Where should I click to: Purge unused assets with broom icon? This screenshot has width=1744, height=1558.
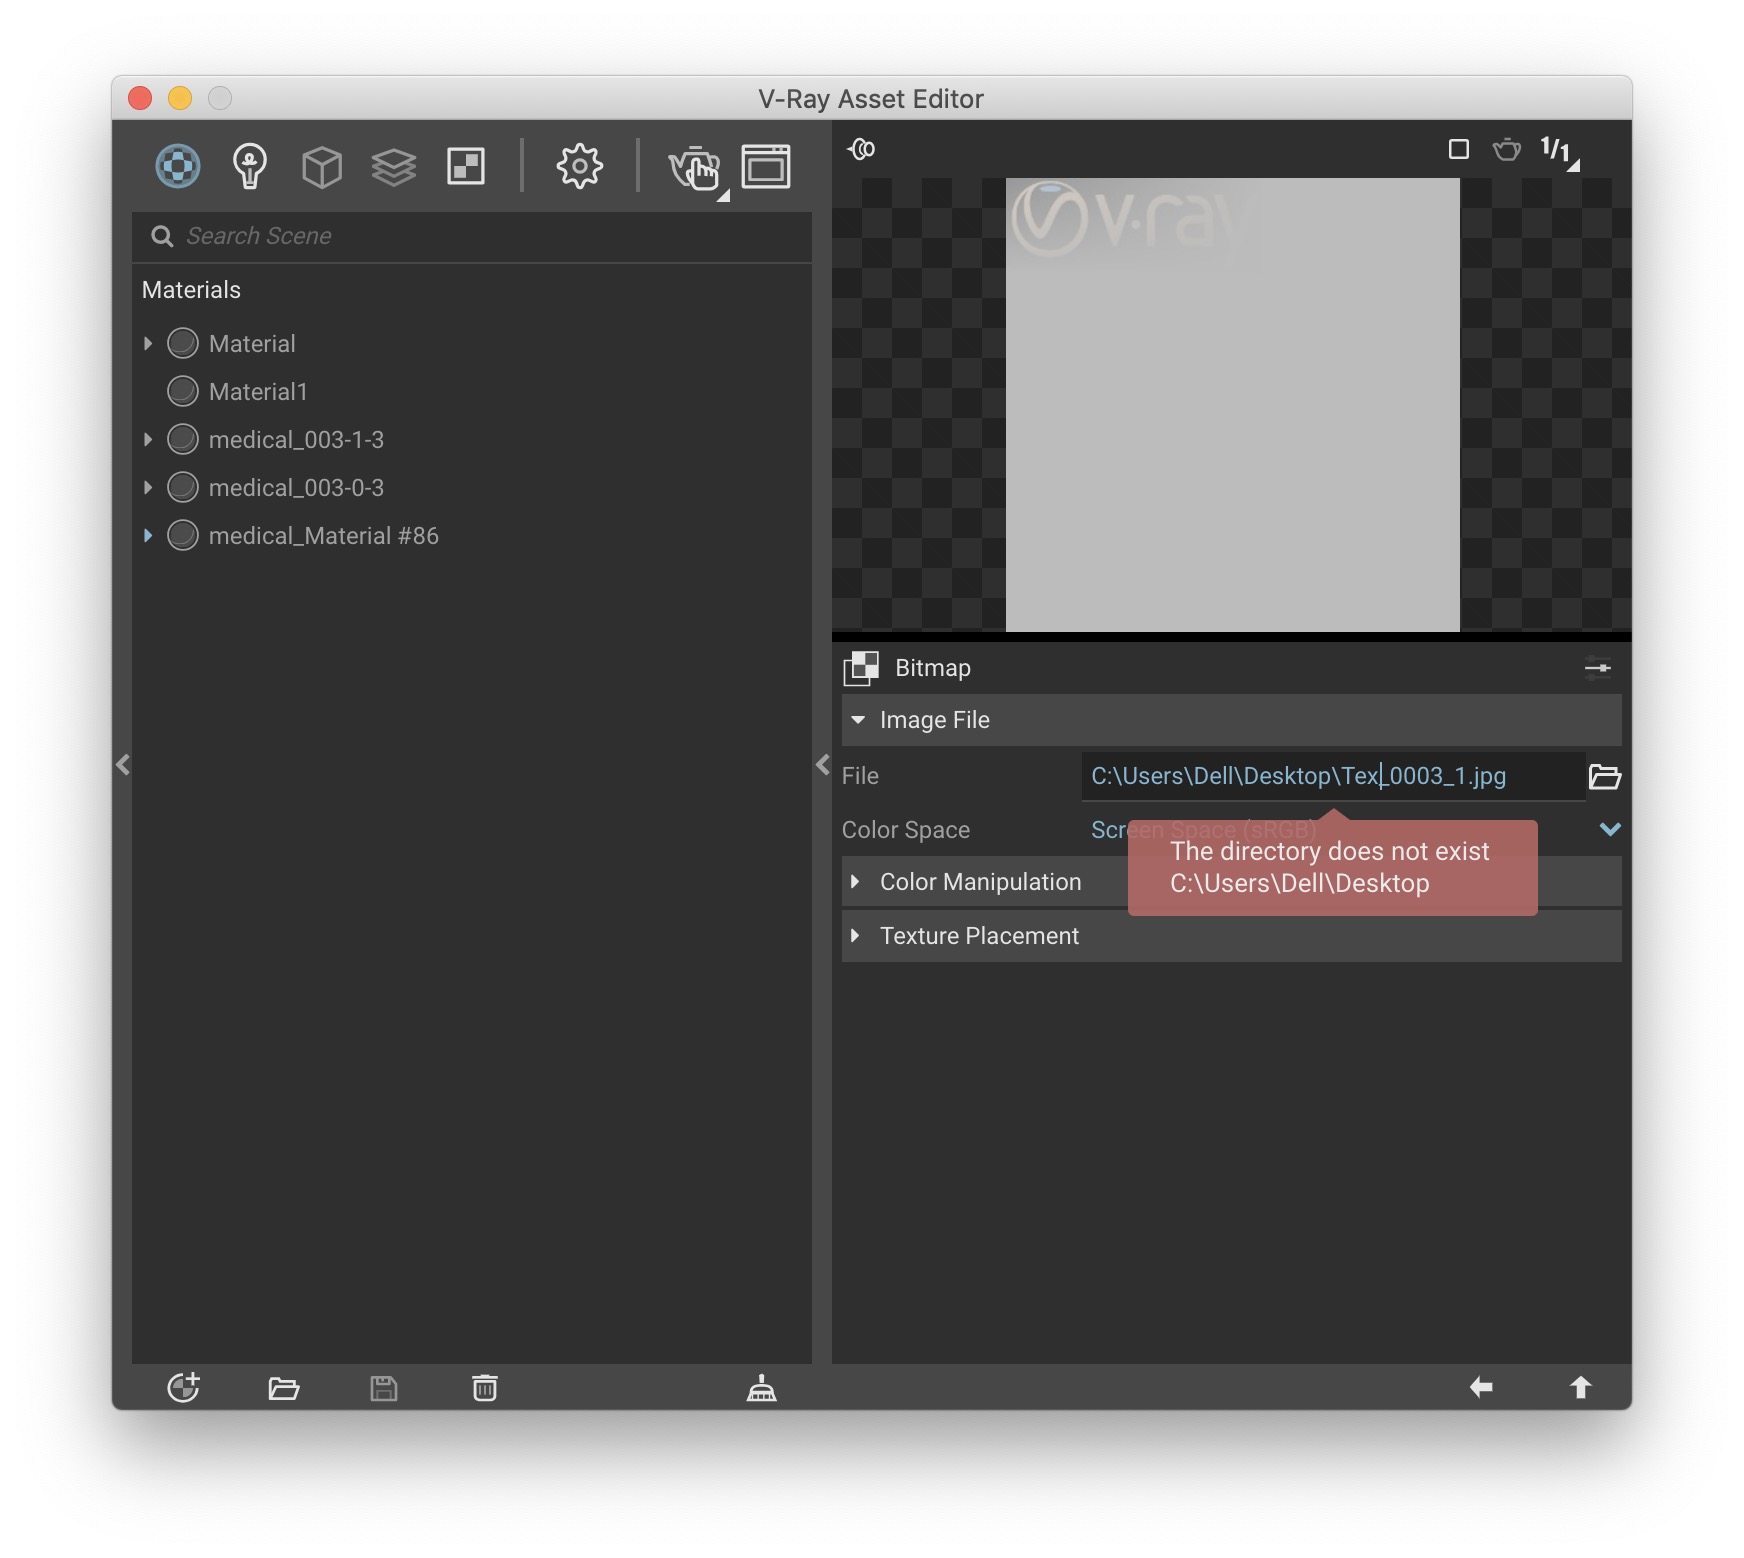tap(762, 1388)
